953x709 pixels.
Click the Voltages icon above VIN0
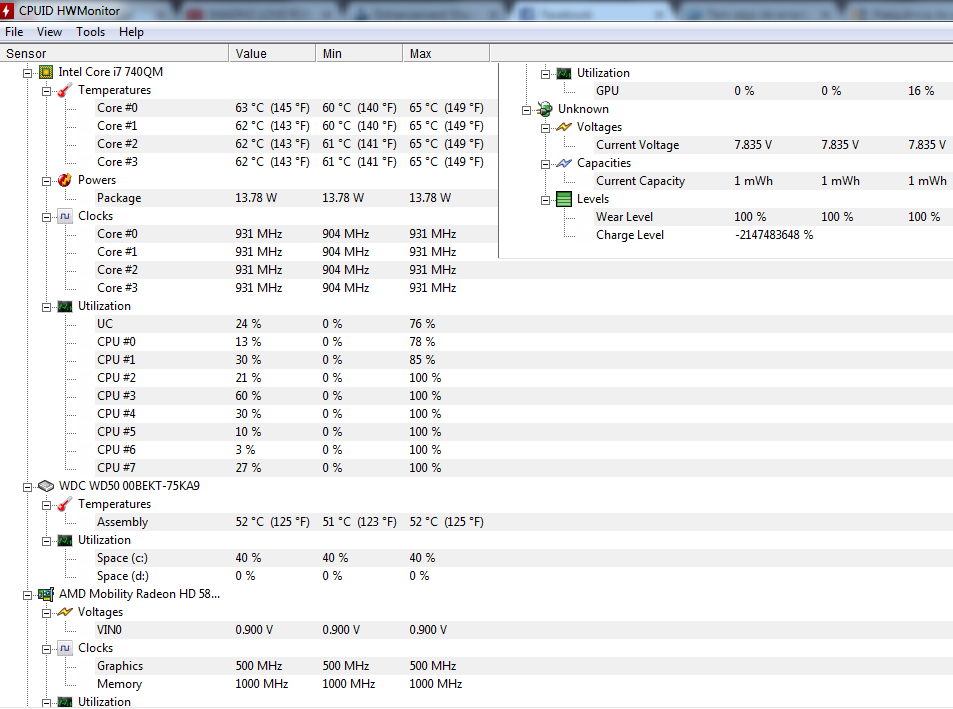(x=65, y=612)
